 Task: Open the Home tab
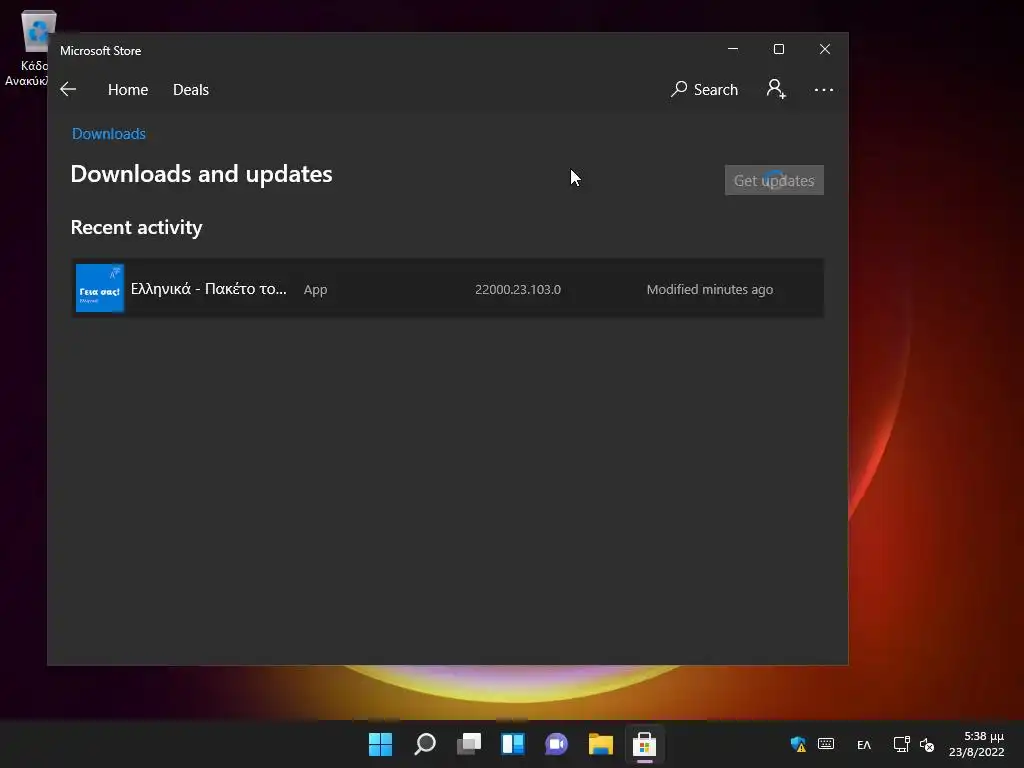[128, 89]
